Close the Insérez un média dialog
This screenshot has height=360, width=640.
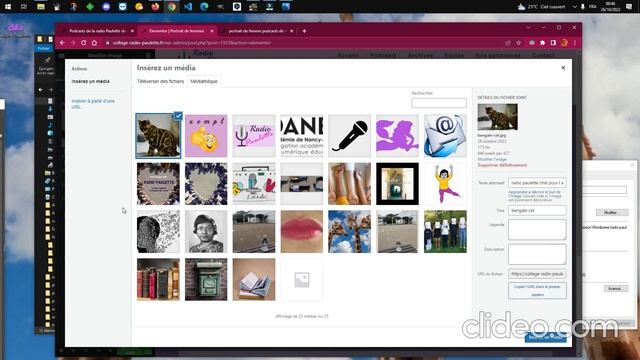click(x=563, y=68)
